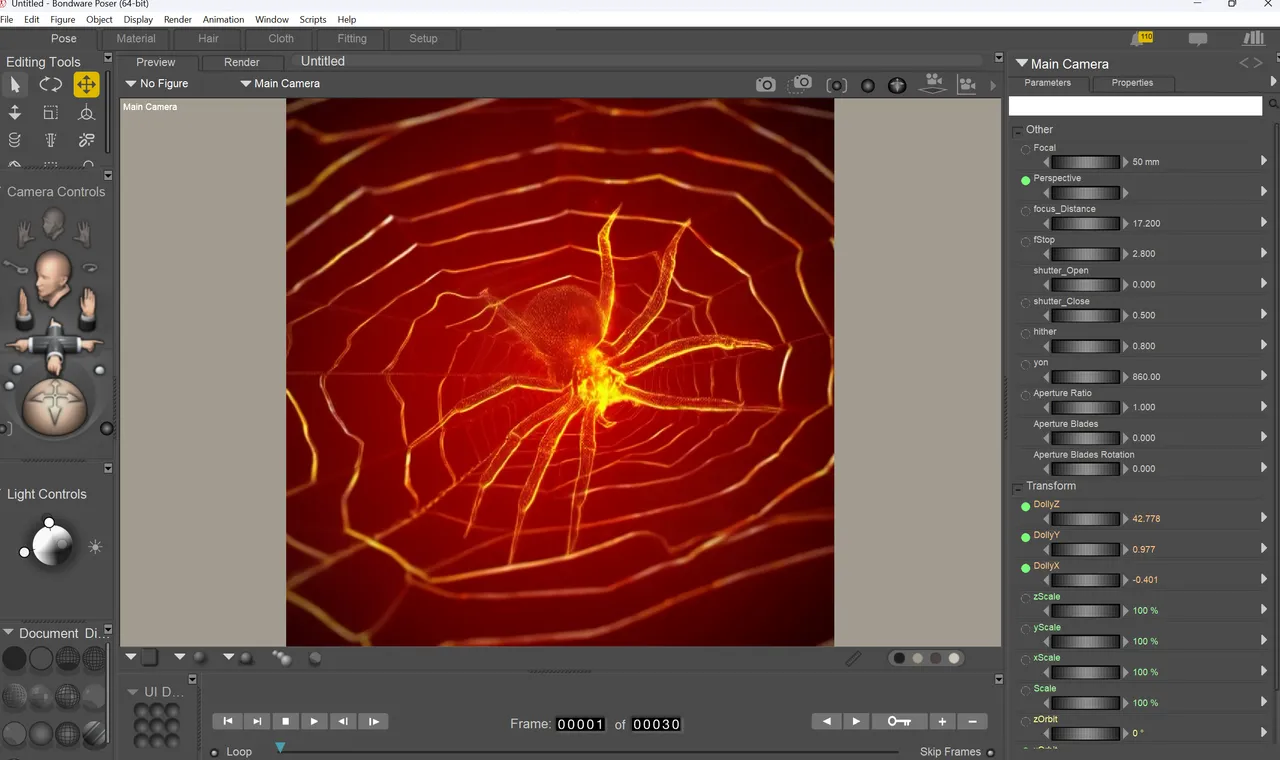Toggle the Perspective green animation dot

coord(1025,181)
